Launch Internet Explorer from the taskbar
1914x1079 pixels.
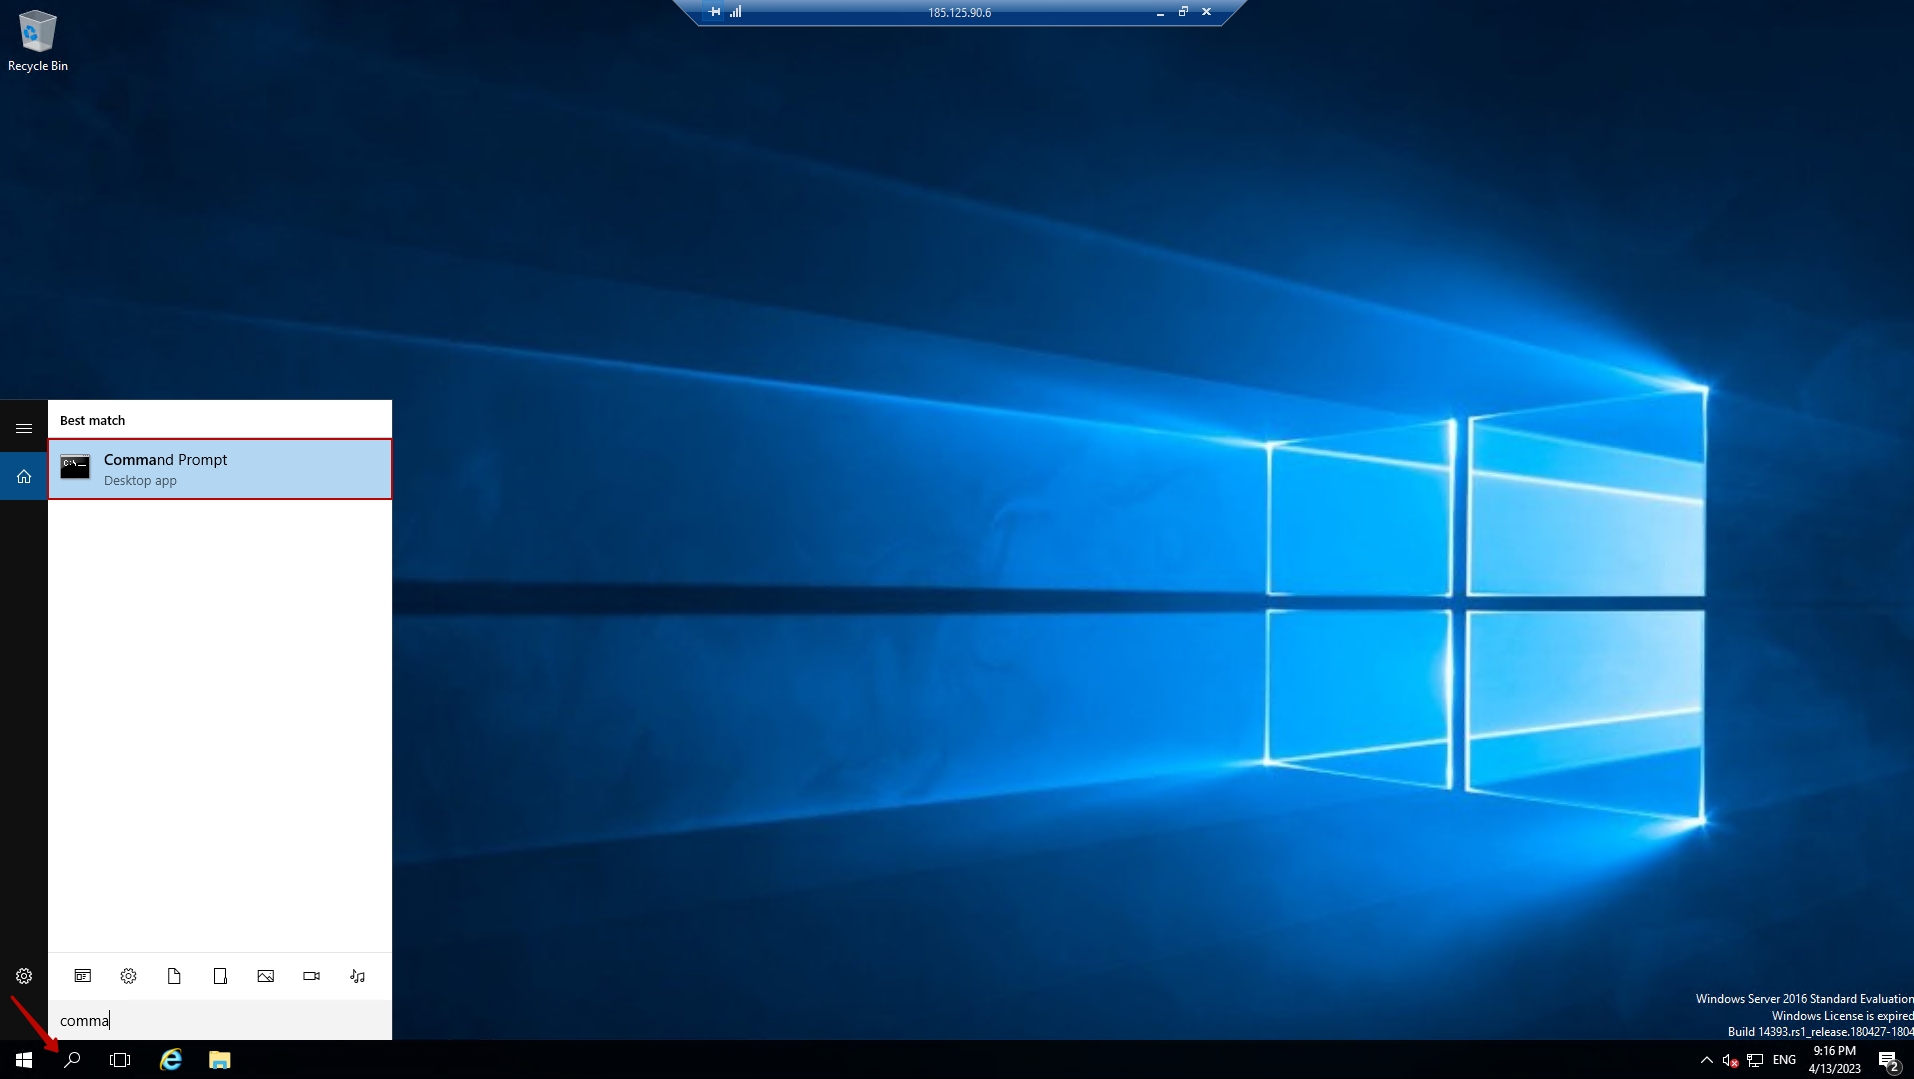pos(171,1060)
